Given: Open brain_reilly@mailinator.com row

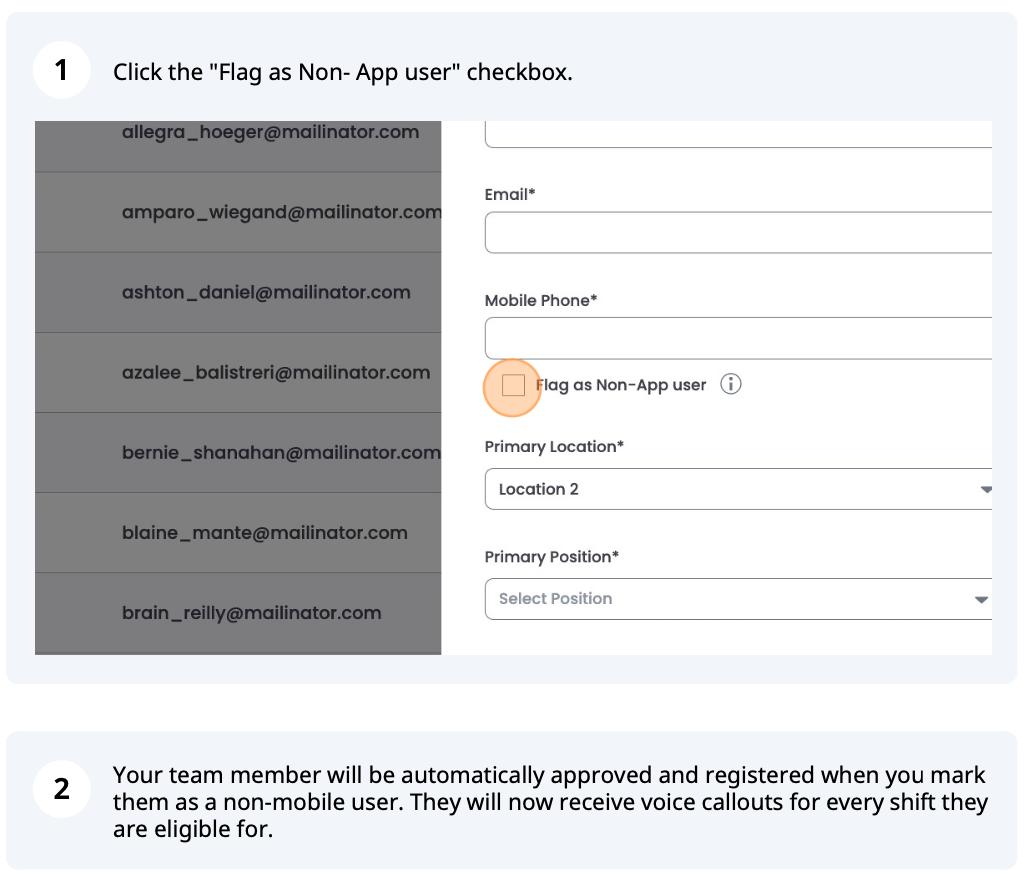Looking at the screenshot, I should click(x=251, y=612).
